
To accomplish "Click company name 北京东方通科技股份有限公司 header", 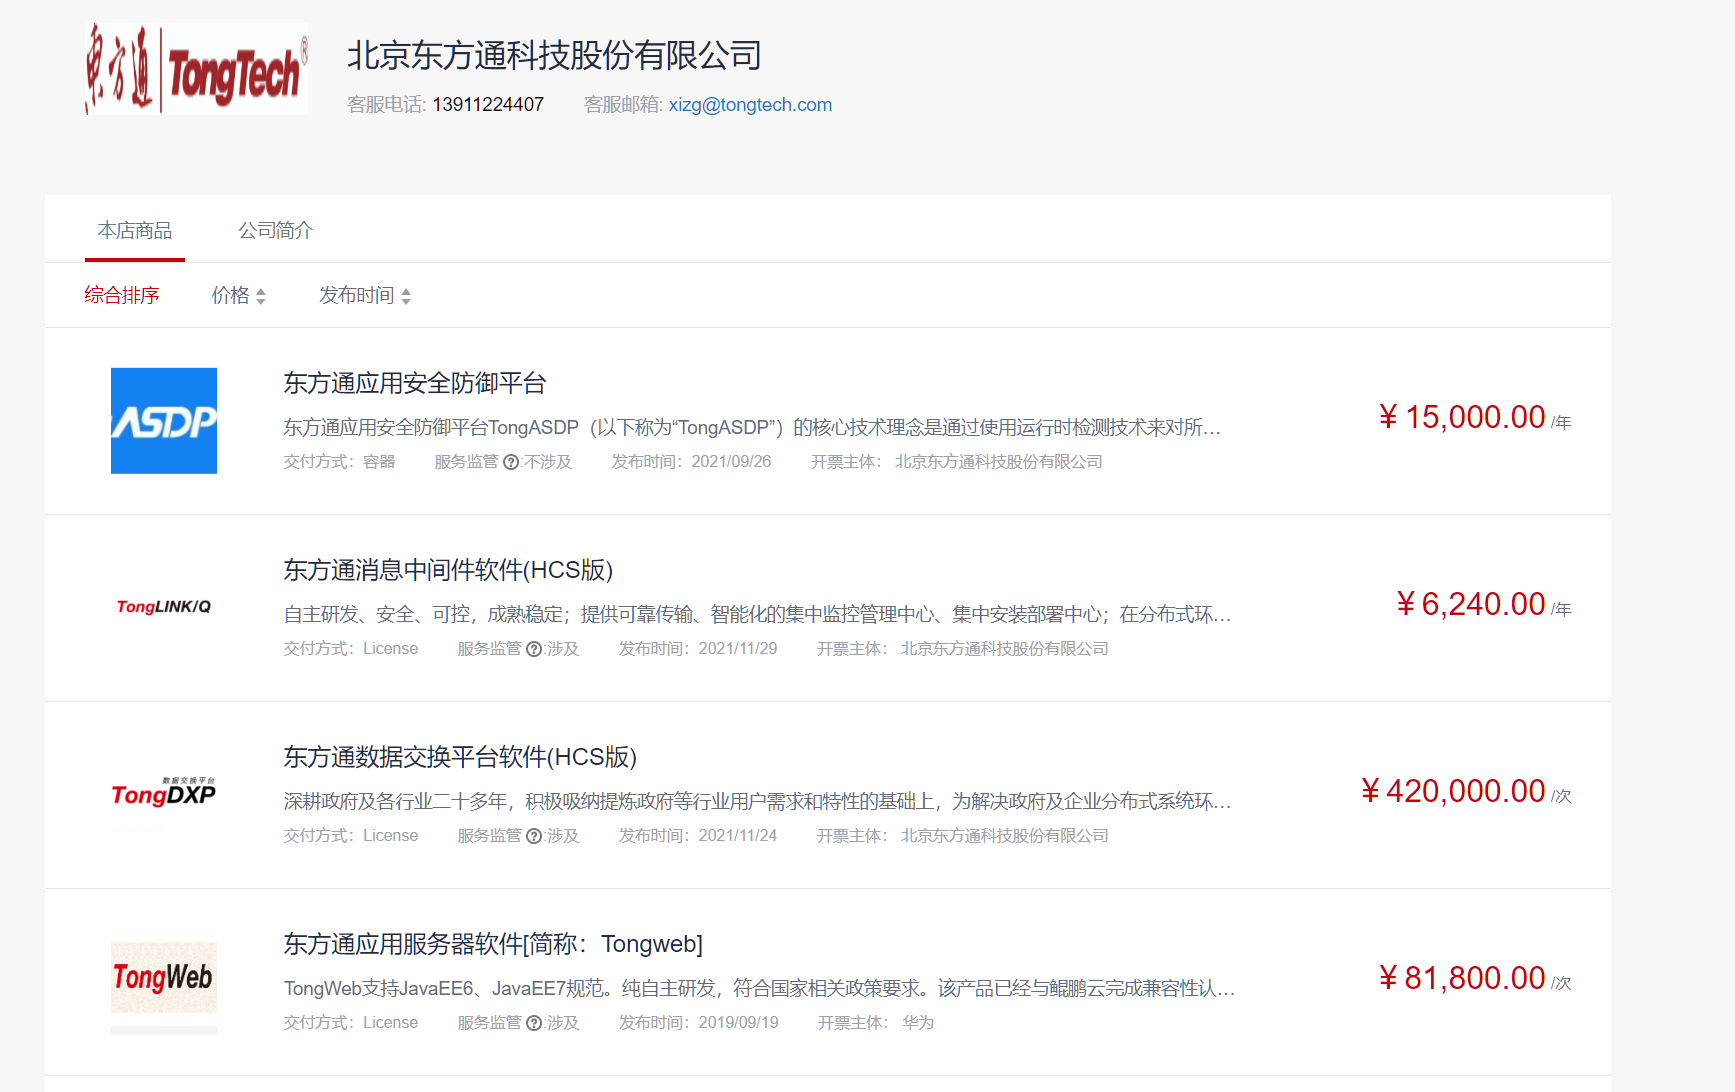I will click(555, 55).
